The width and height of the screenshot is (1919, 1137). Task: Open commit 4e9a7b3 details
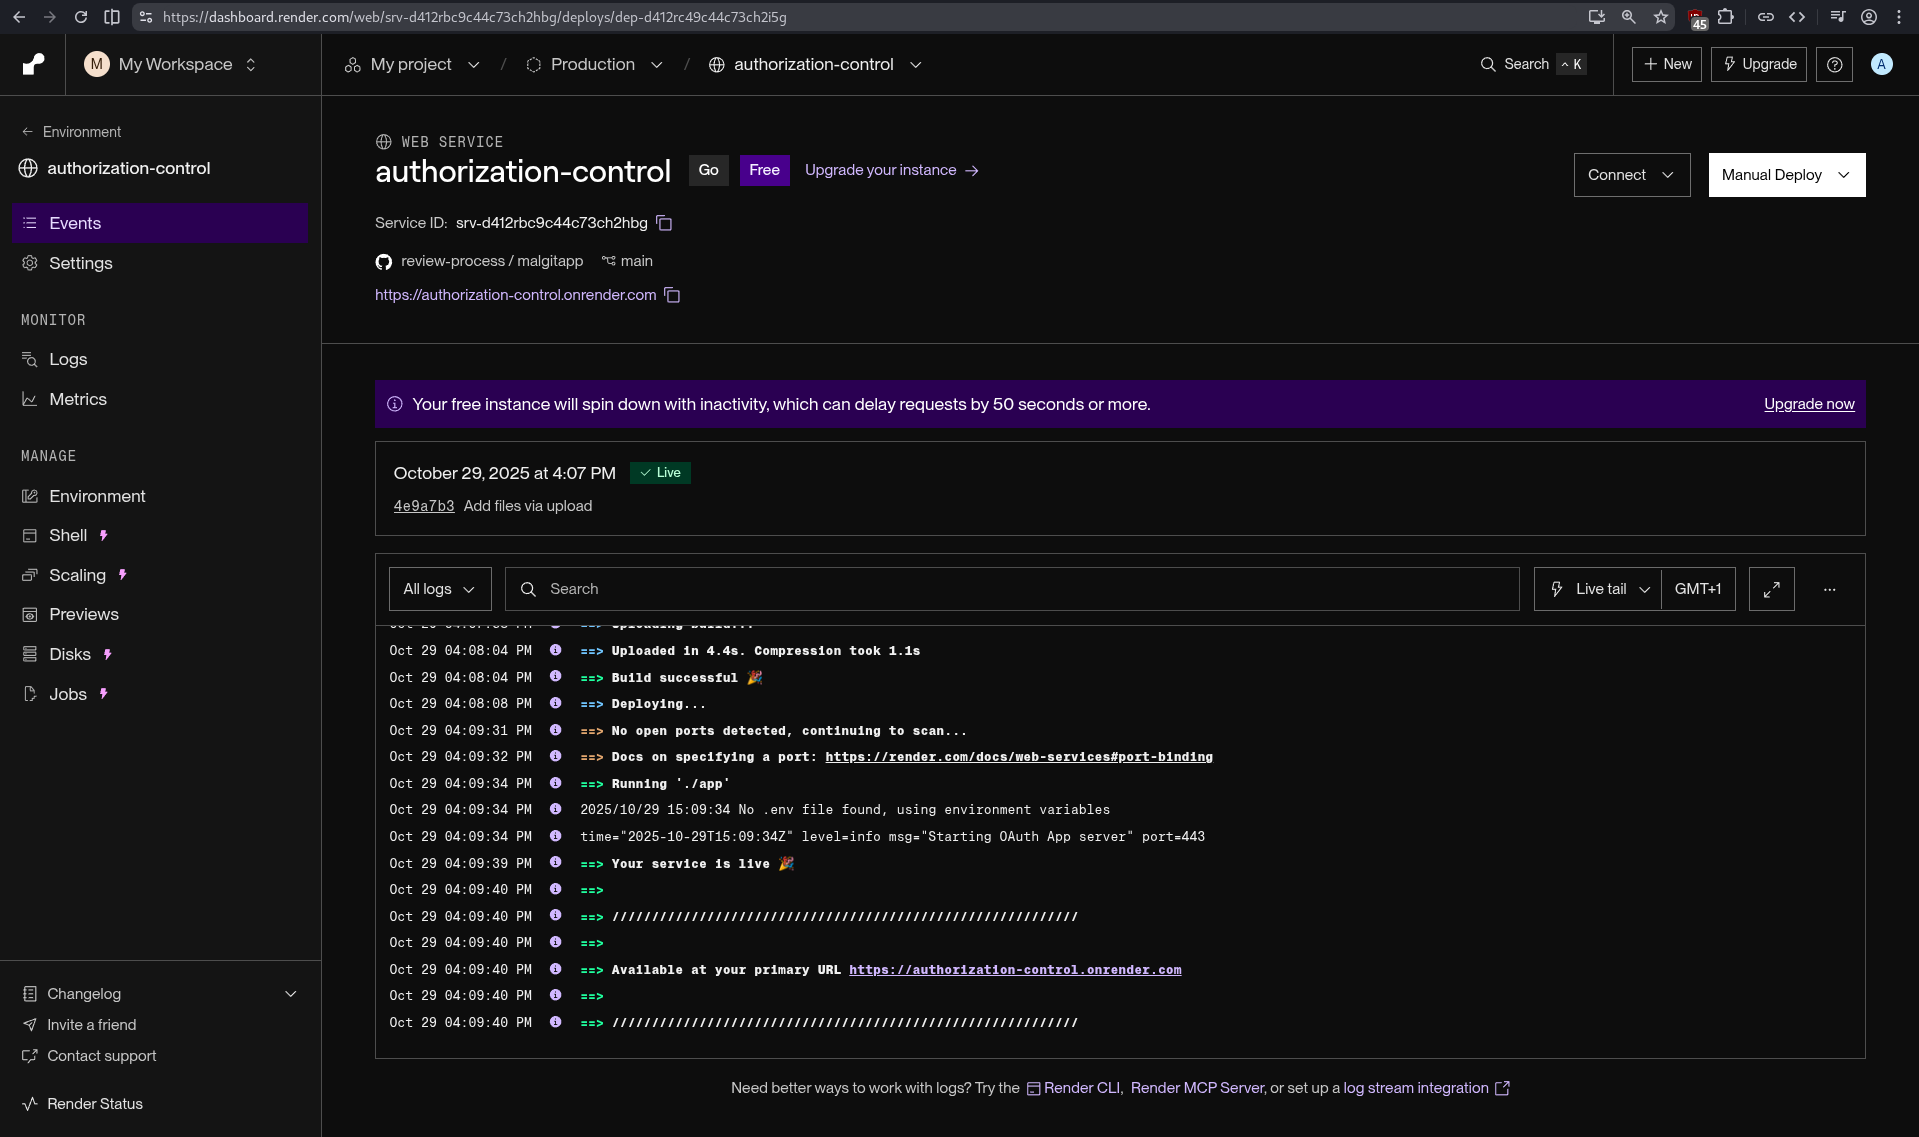pyautogui.click(x=423, y=506)
